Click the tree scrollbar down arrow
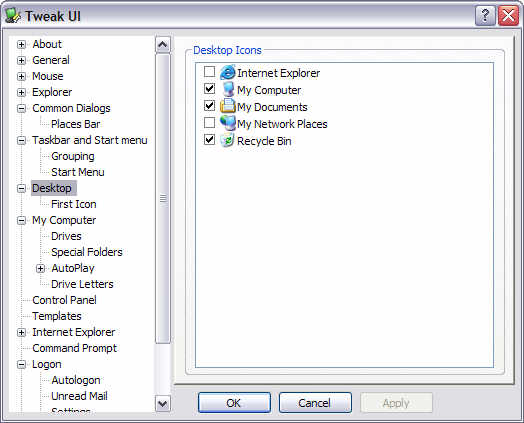The image size is (524, 423). [163, 403]
